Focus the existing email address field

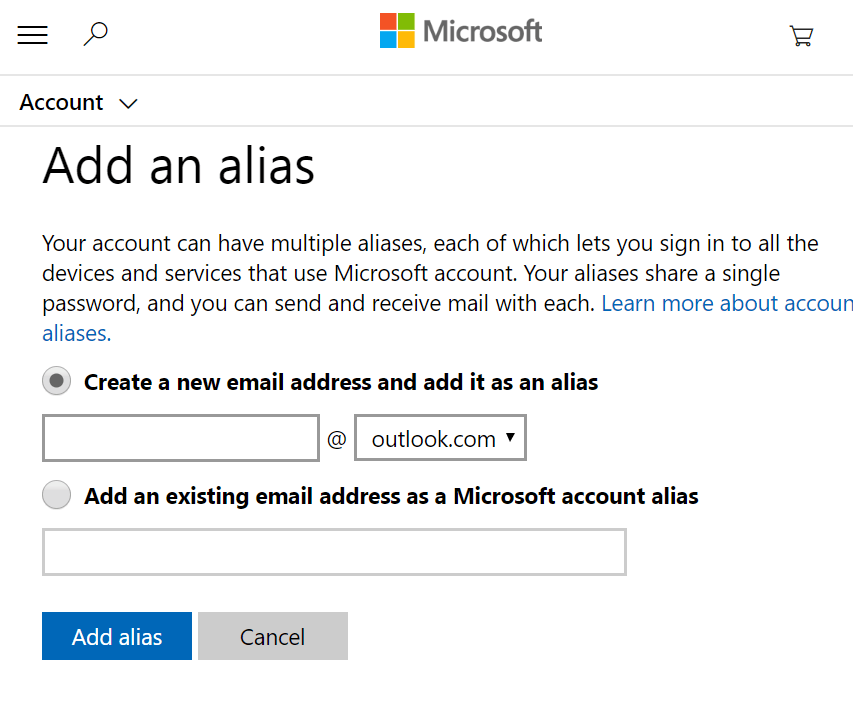(334, 552)
